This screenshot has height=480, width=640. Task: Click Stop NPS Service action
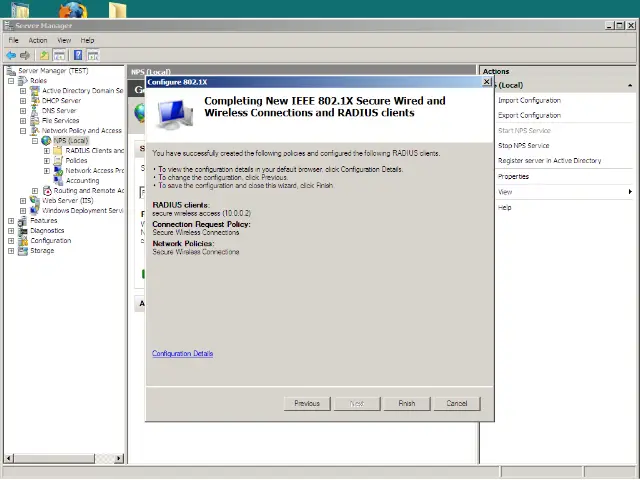tap(524, 146)
